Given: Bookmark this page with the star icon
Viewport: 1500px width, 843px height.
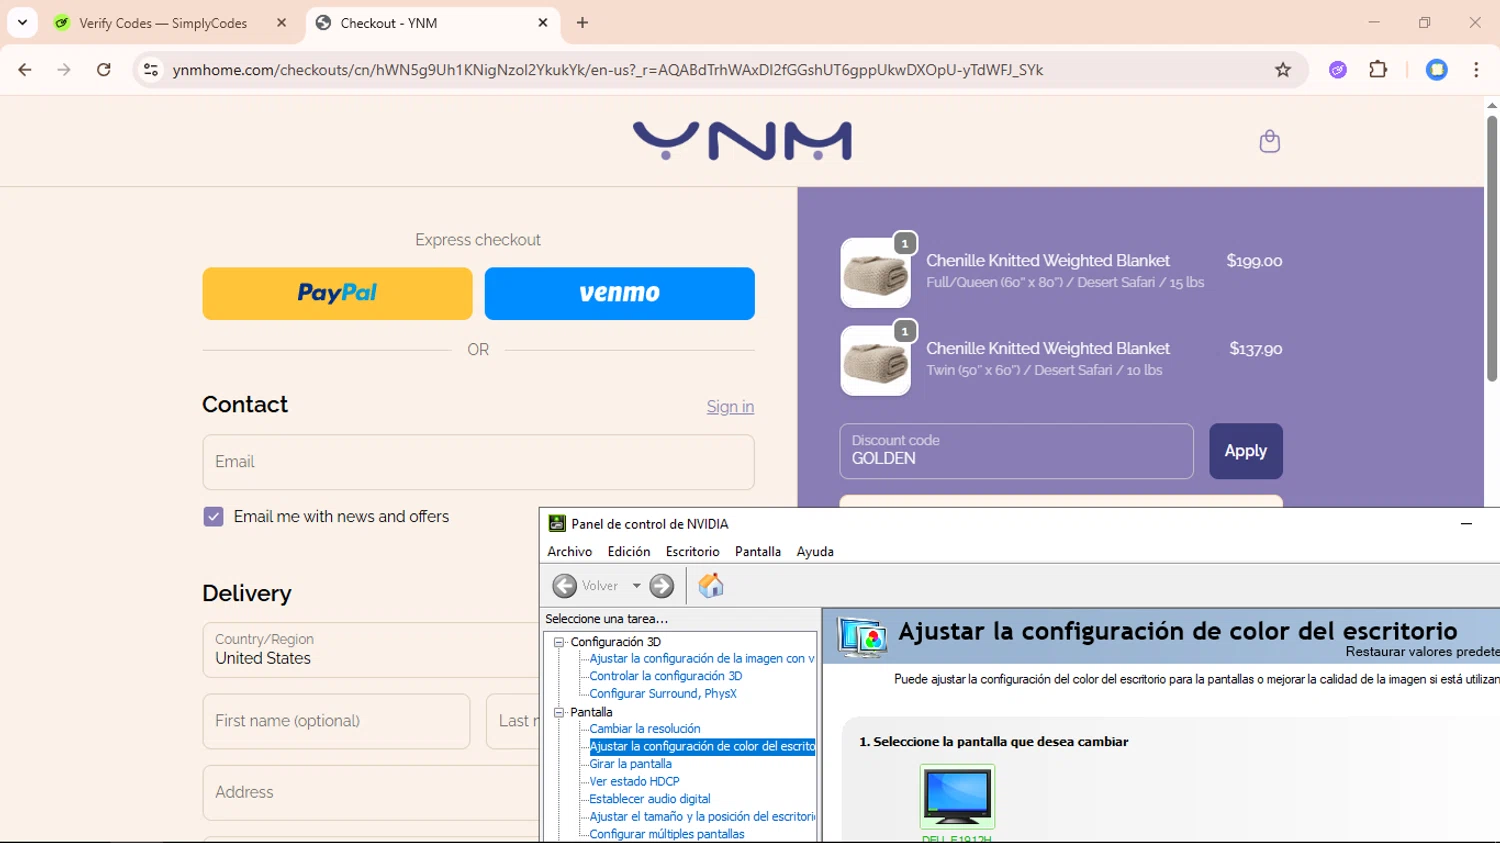Looking at the screenshot, I should click(1283, 70).
